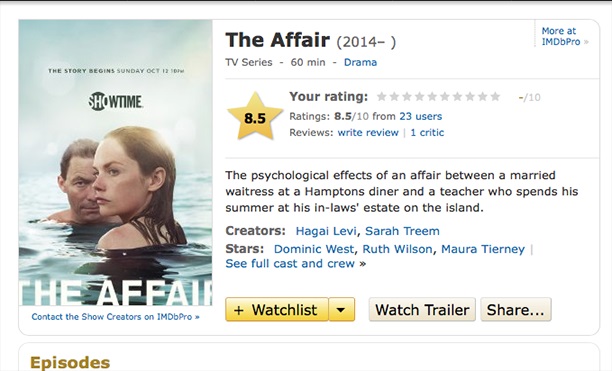The width and height of the screenshot is (612, 371).
Task: Open the Share... menu
Action: pyautogui.click(x=516, y=310)
